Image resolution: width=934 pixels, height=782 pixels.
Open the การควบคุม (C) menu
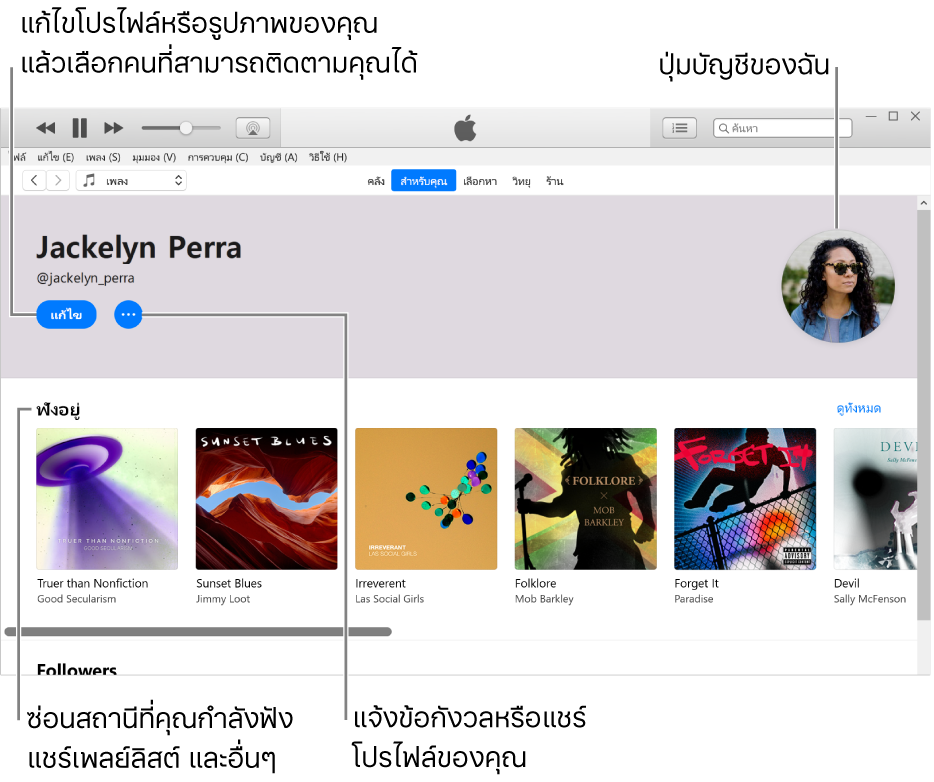[x=218, y=157]
